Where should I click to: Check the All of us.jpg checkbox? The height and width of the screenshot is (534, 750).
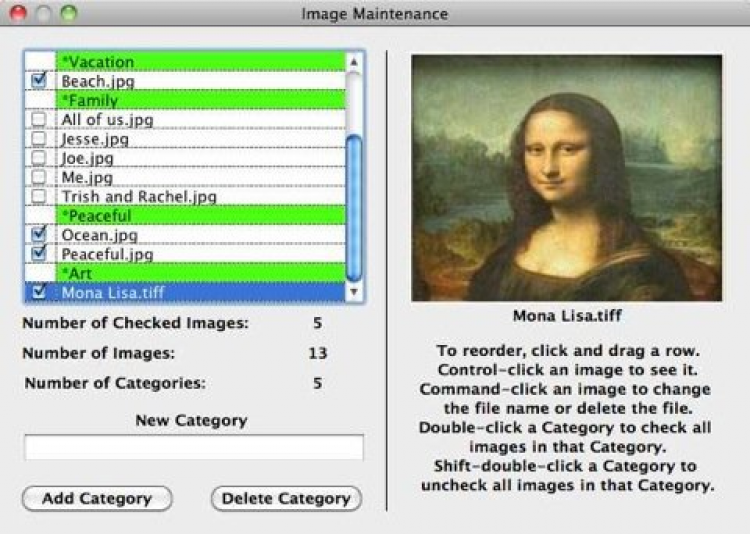click(39, 119)
